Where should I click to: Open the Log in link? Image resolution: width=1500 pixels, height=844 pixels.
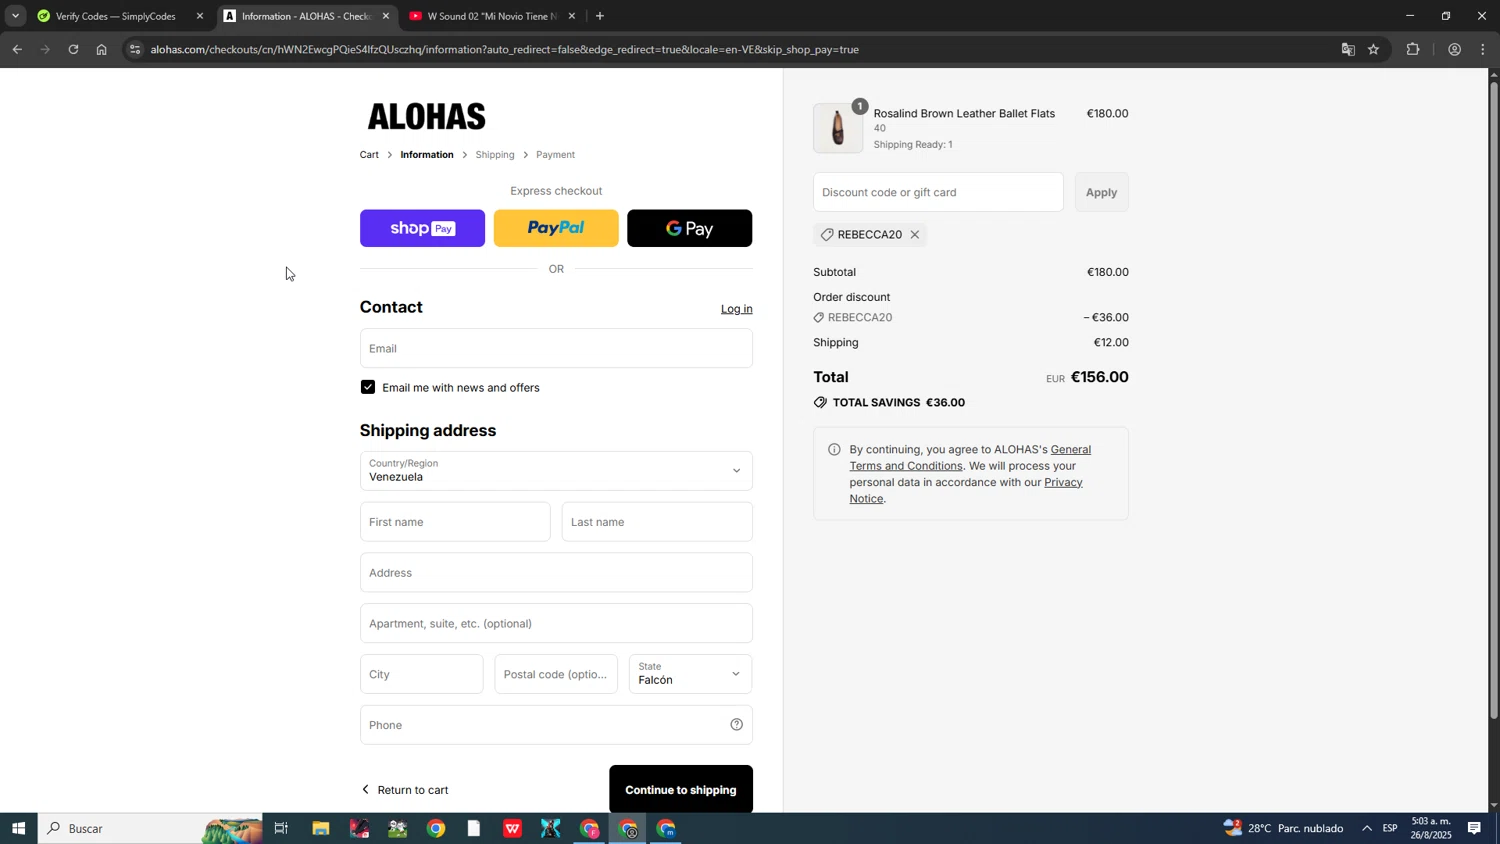[x=737, y=309]
